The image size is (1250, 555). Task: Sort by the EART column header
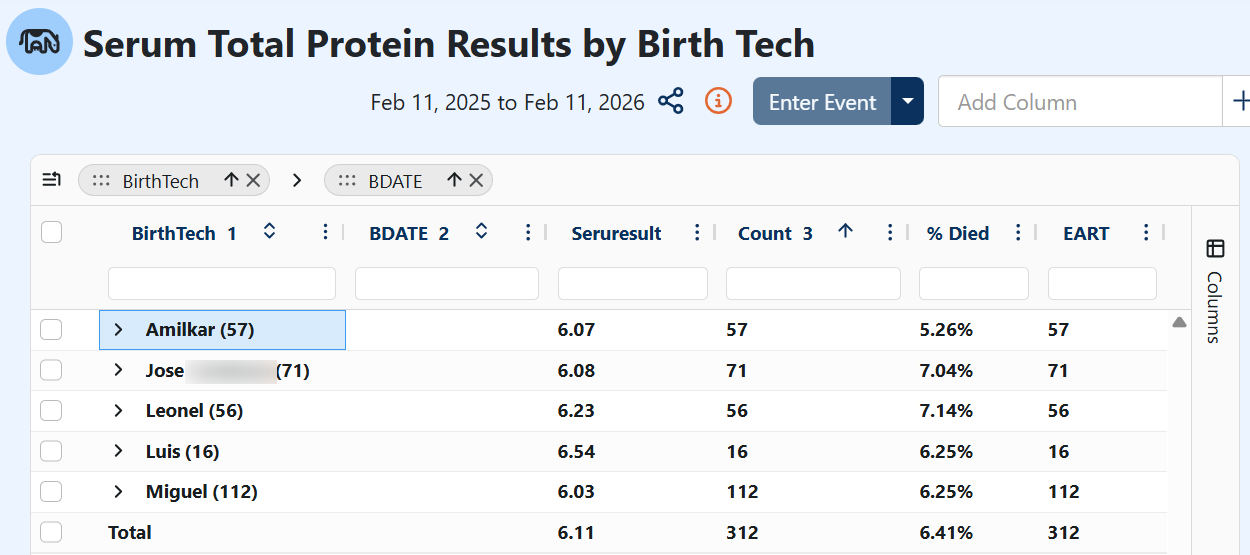(1086, 234)
